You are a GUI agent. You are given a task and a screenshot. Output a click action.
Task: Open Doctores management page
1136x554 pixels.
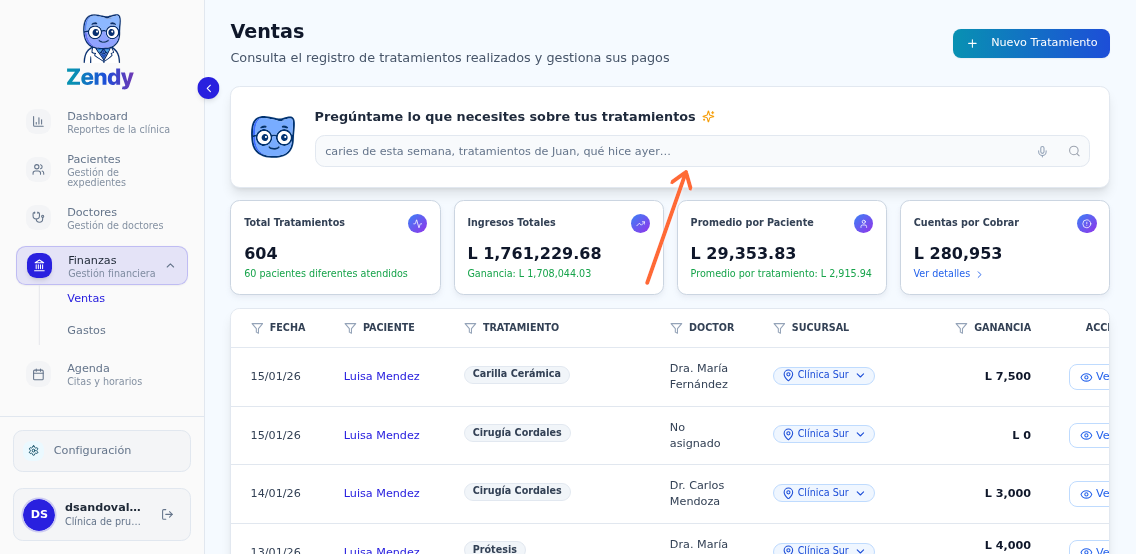(x=101, y=218)
